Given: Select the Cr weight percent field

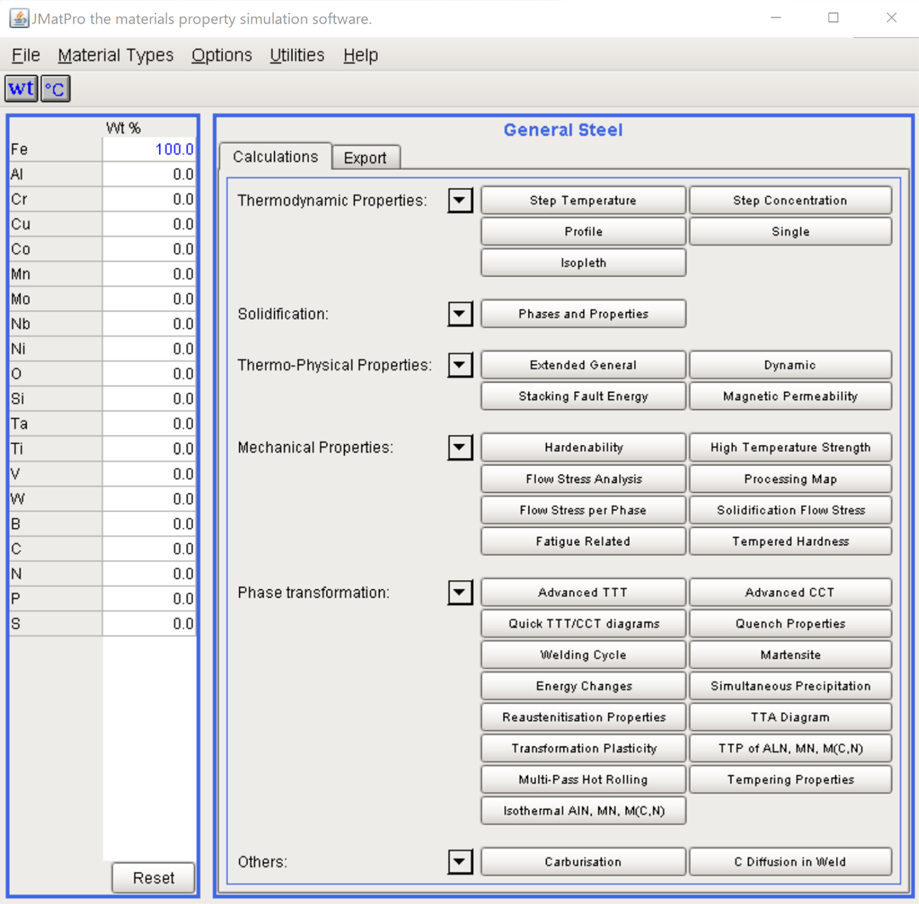Looking at the screenshot, I should (149, 199).
